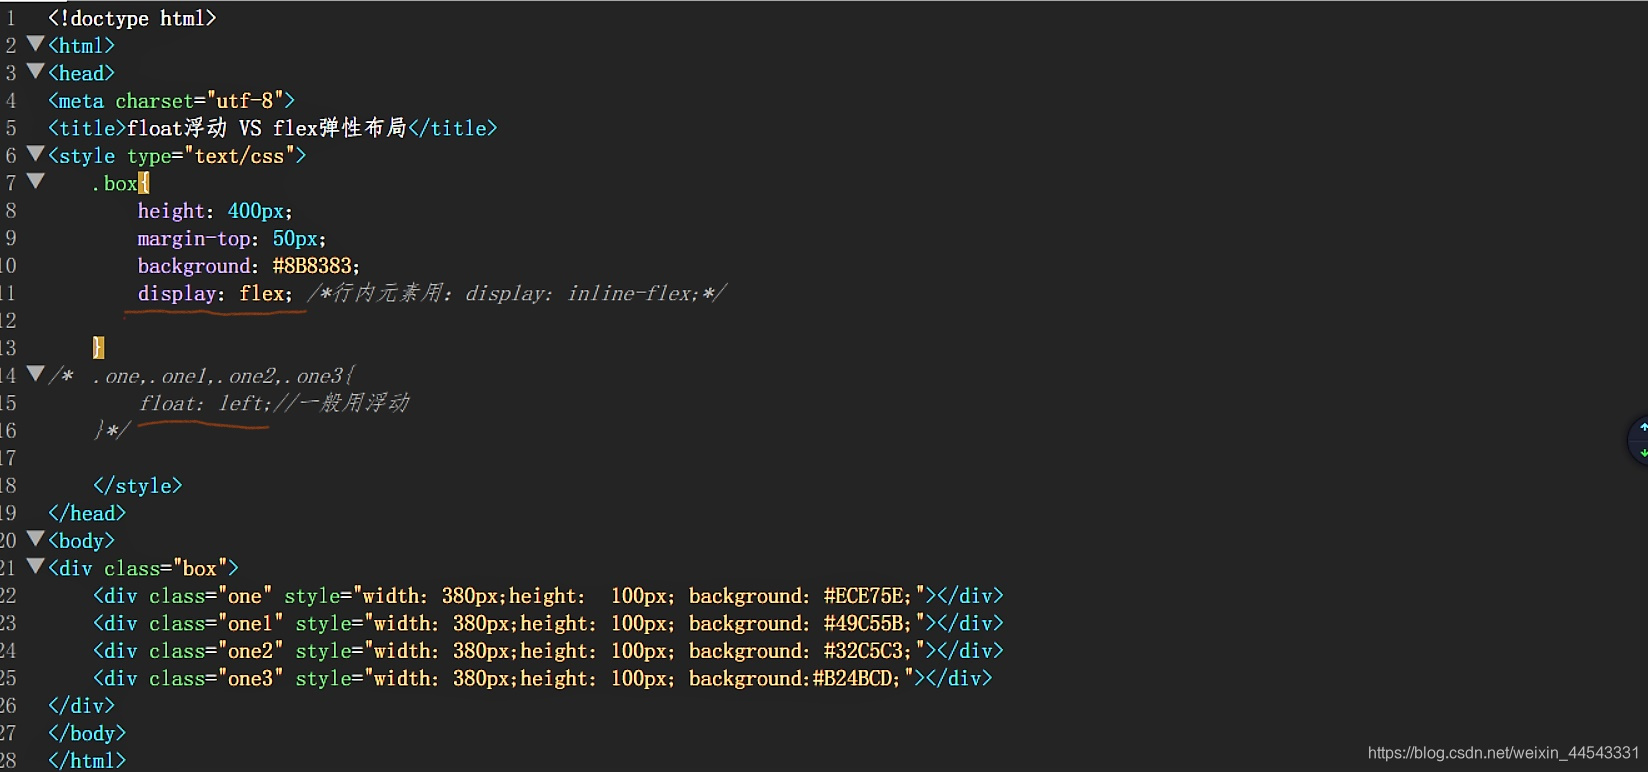Click the closing head tag
The width and height of the screenshot is (1648, 772).
pos(87,513)
